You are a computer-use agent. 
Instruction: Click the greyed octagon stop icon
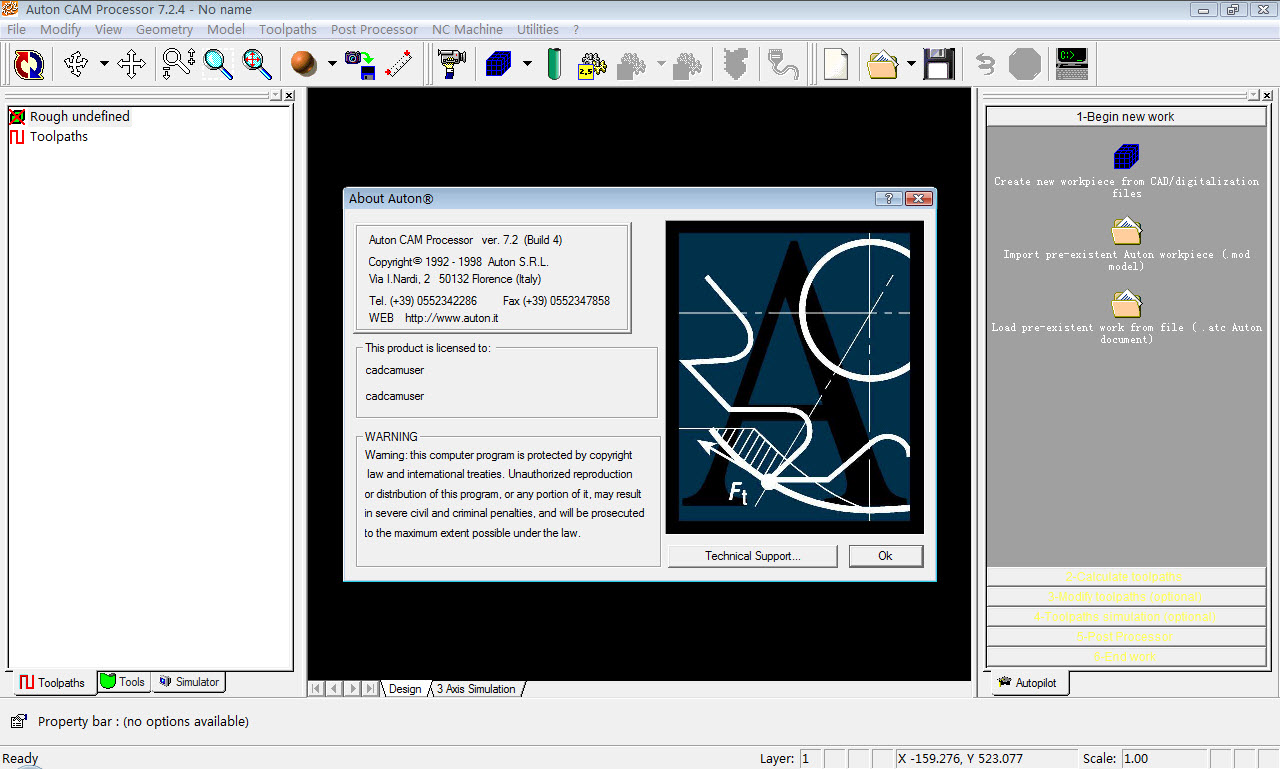[1025, 65]
